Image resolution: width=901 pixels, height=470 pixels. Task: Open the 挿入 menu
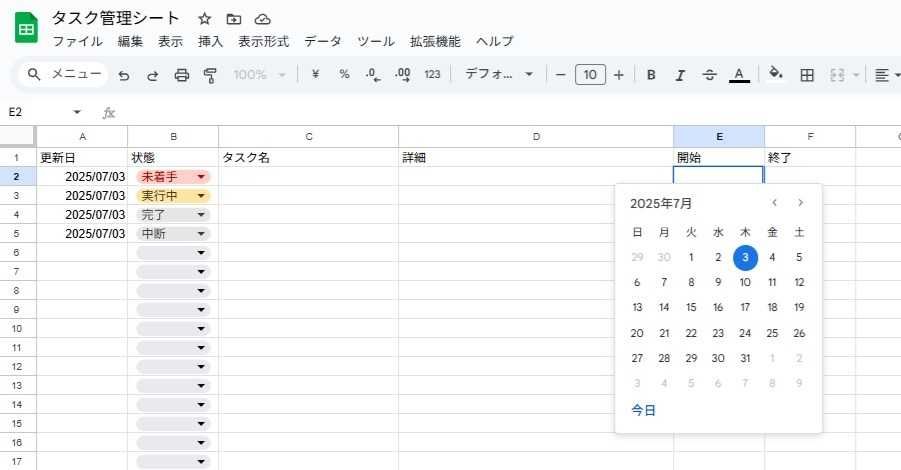[210, 41]
